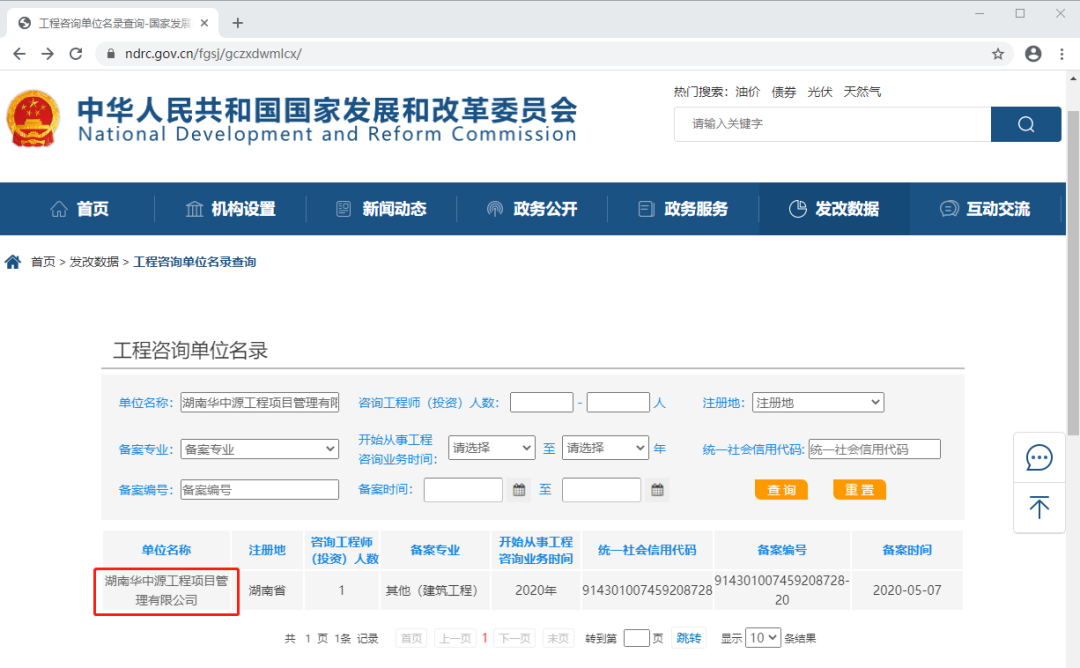View site info via the address bar lock icon
The height and width of the screenshot is (668, 1080).
point(110,54)
